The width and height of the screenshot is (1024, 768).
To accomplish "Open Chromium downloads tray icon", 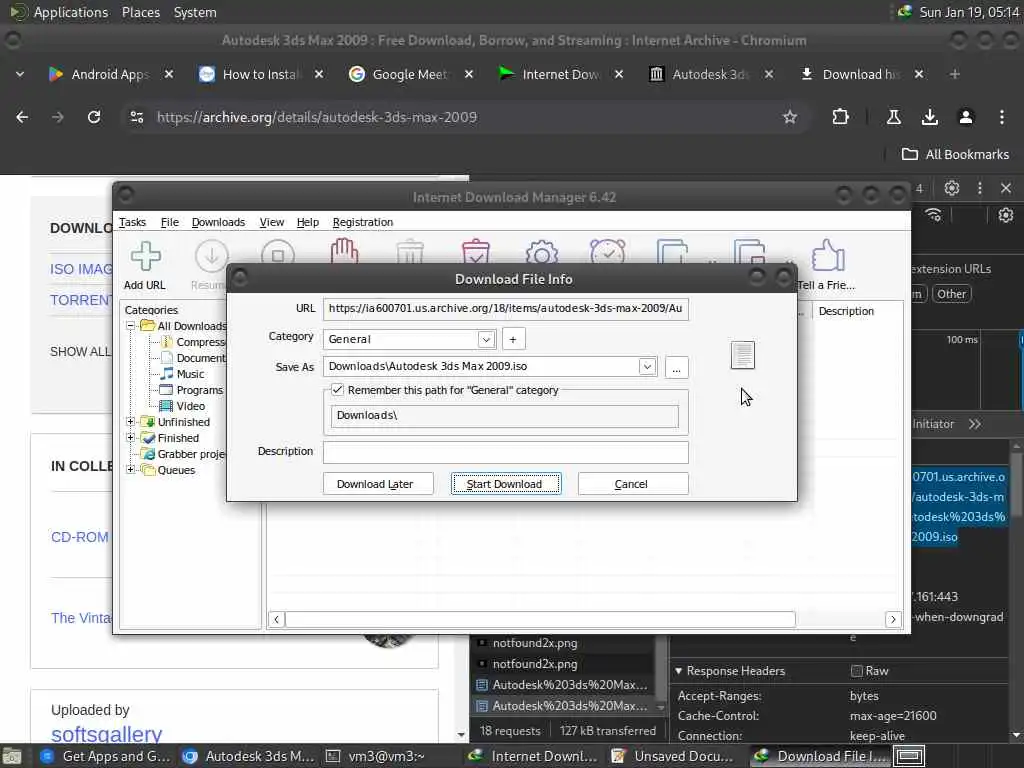I will pos(929,117).
